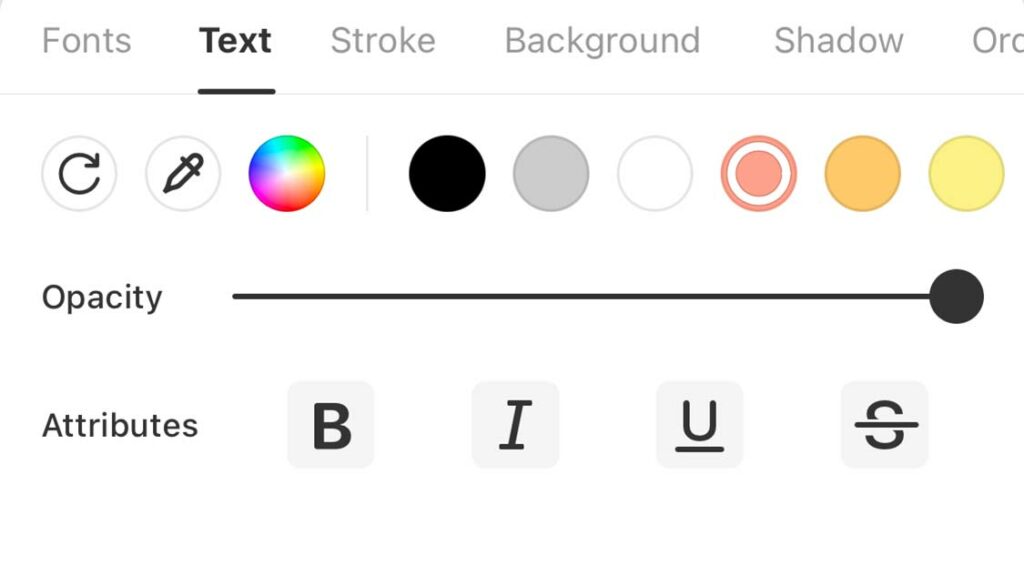The height and width of the screenshot is (576, 1024).
Task: Toggle Underline text attribute
Action: (x=699, y=425)
